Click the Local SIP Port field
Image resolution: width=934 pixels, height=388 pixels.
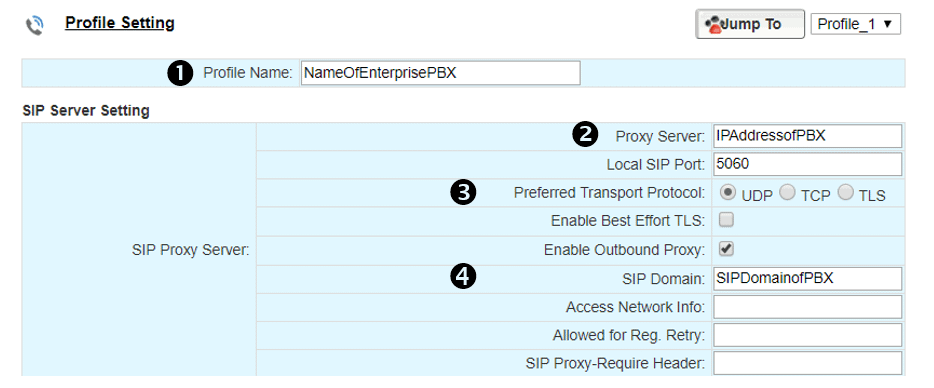pyautogui.click(x=808, y=164)
